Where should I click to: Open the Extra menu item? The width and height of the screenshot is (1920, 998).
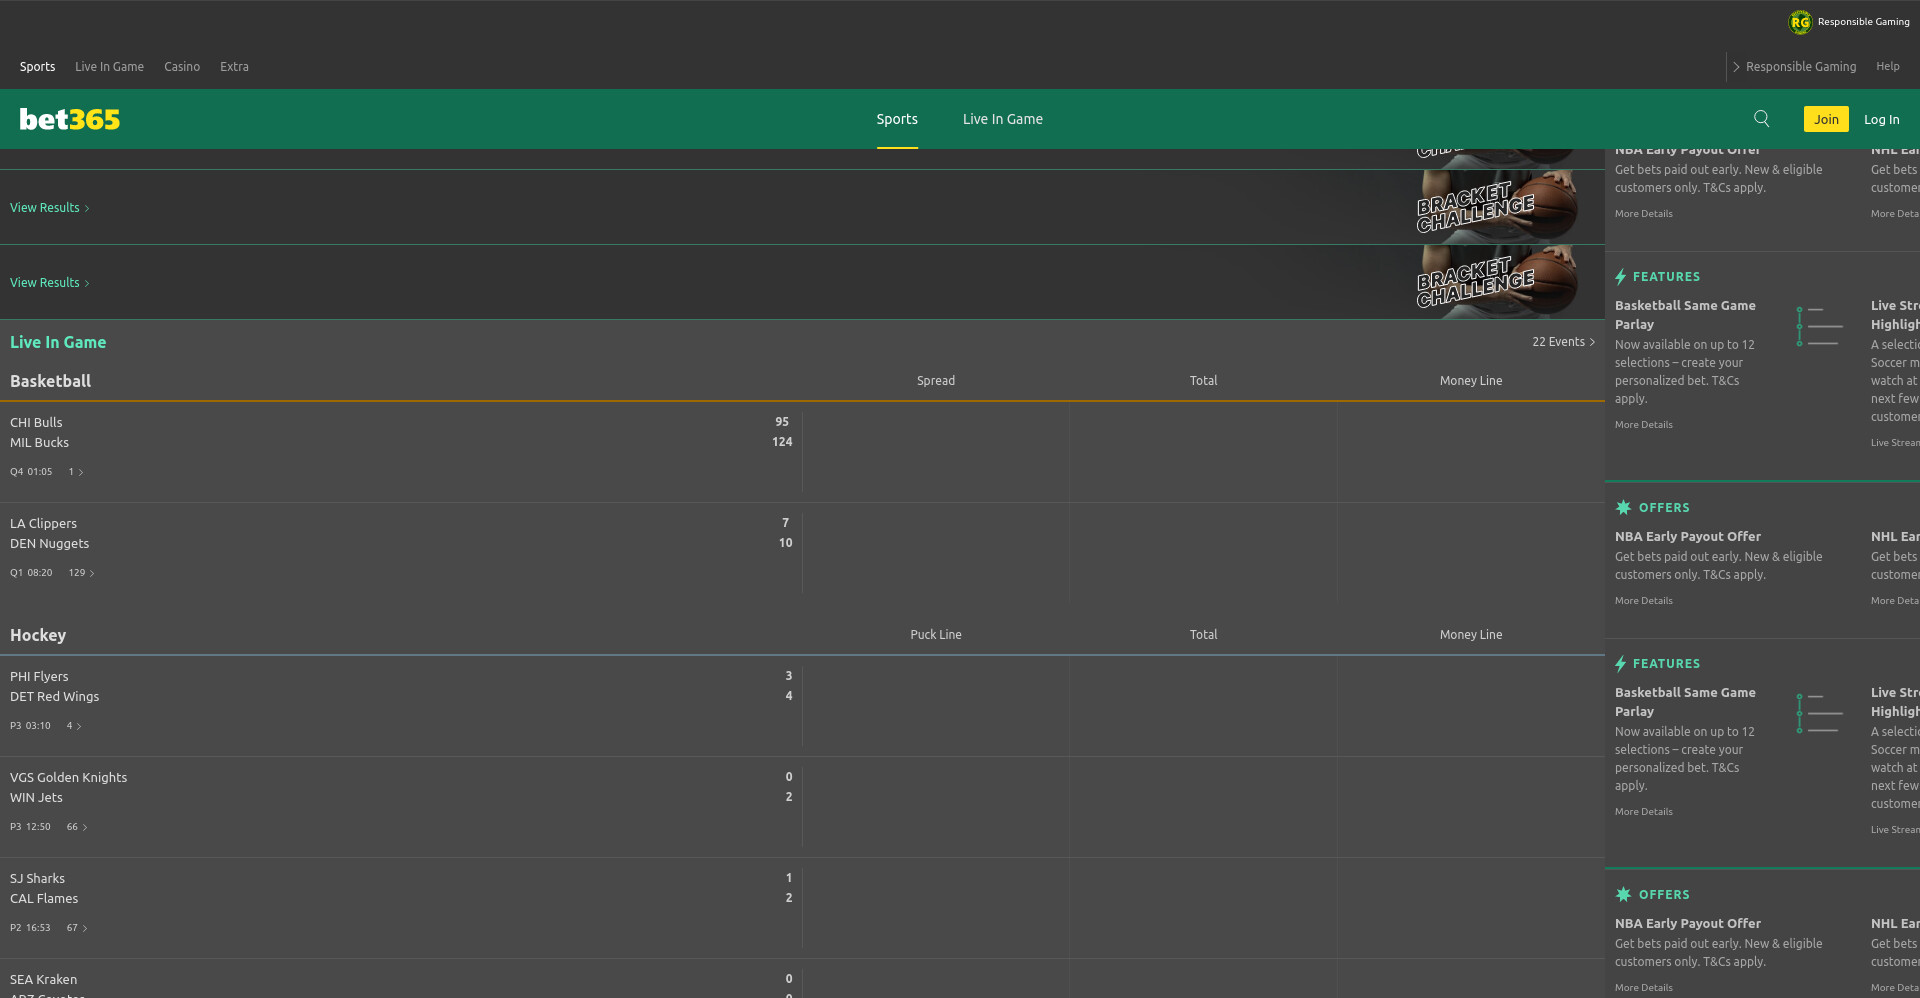tap(234, 67)
